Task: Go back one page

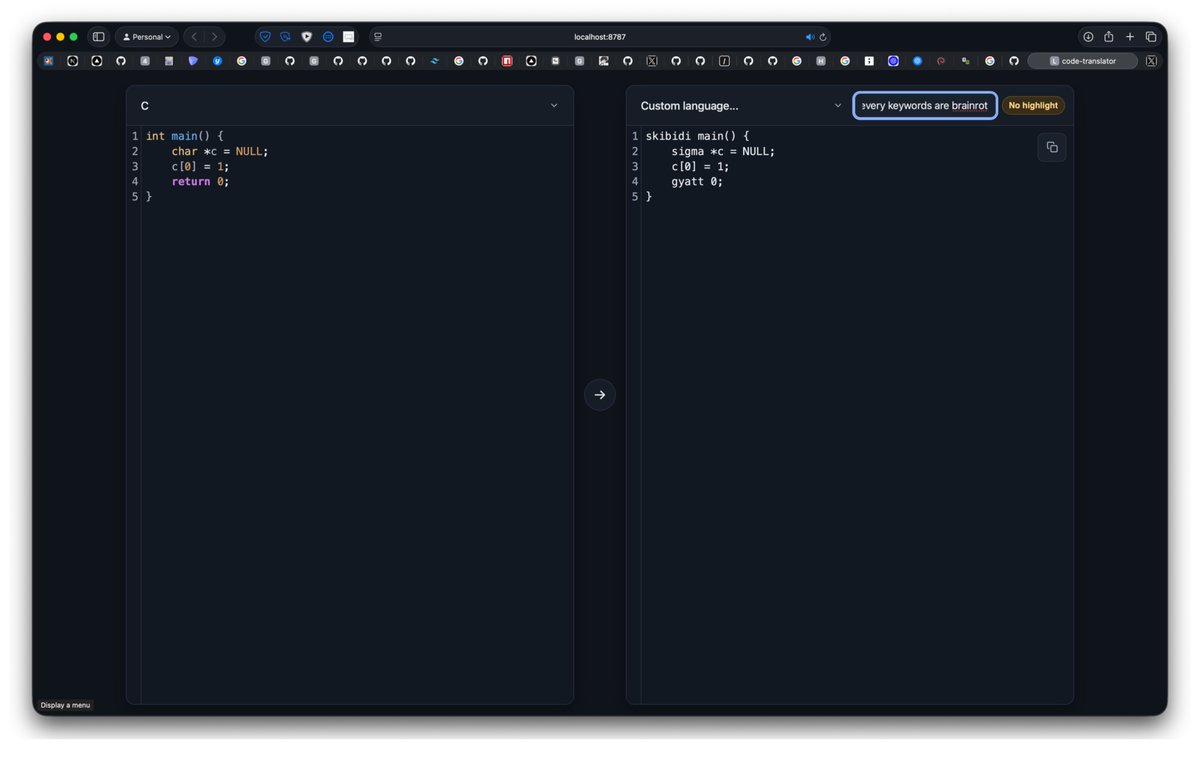Action: pyautogui.click(x=194, y=37)
